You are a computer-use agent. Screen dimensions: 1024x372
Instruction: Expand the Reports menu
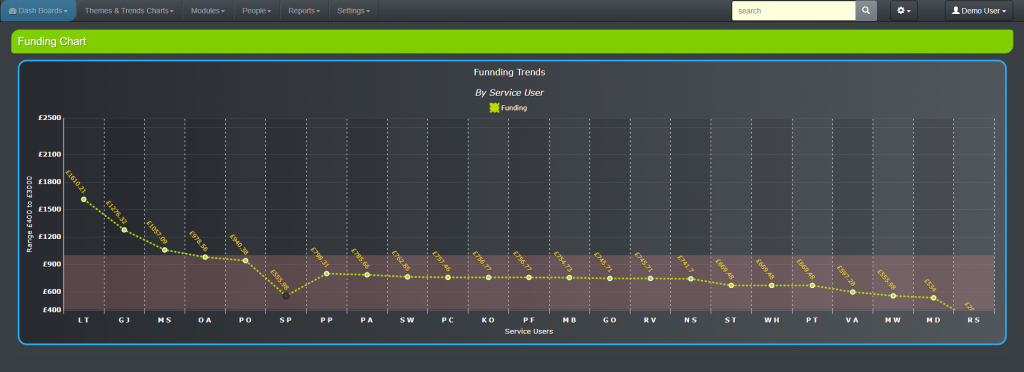click(x=304, y=11)
